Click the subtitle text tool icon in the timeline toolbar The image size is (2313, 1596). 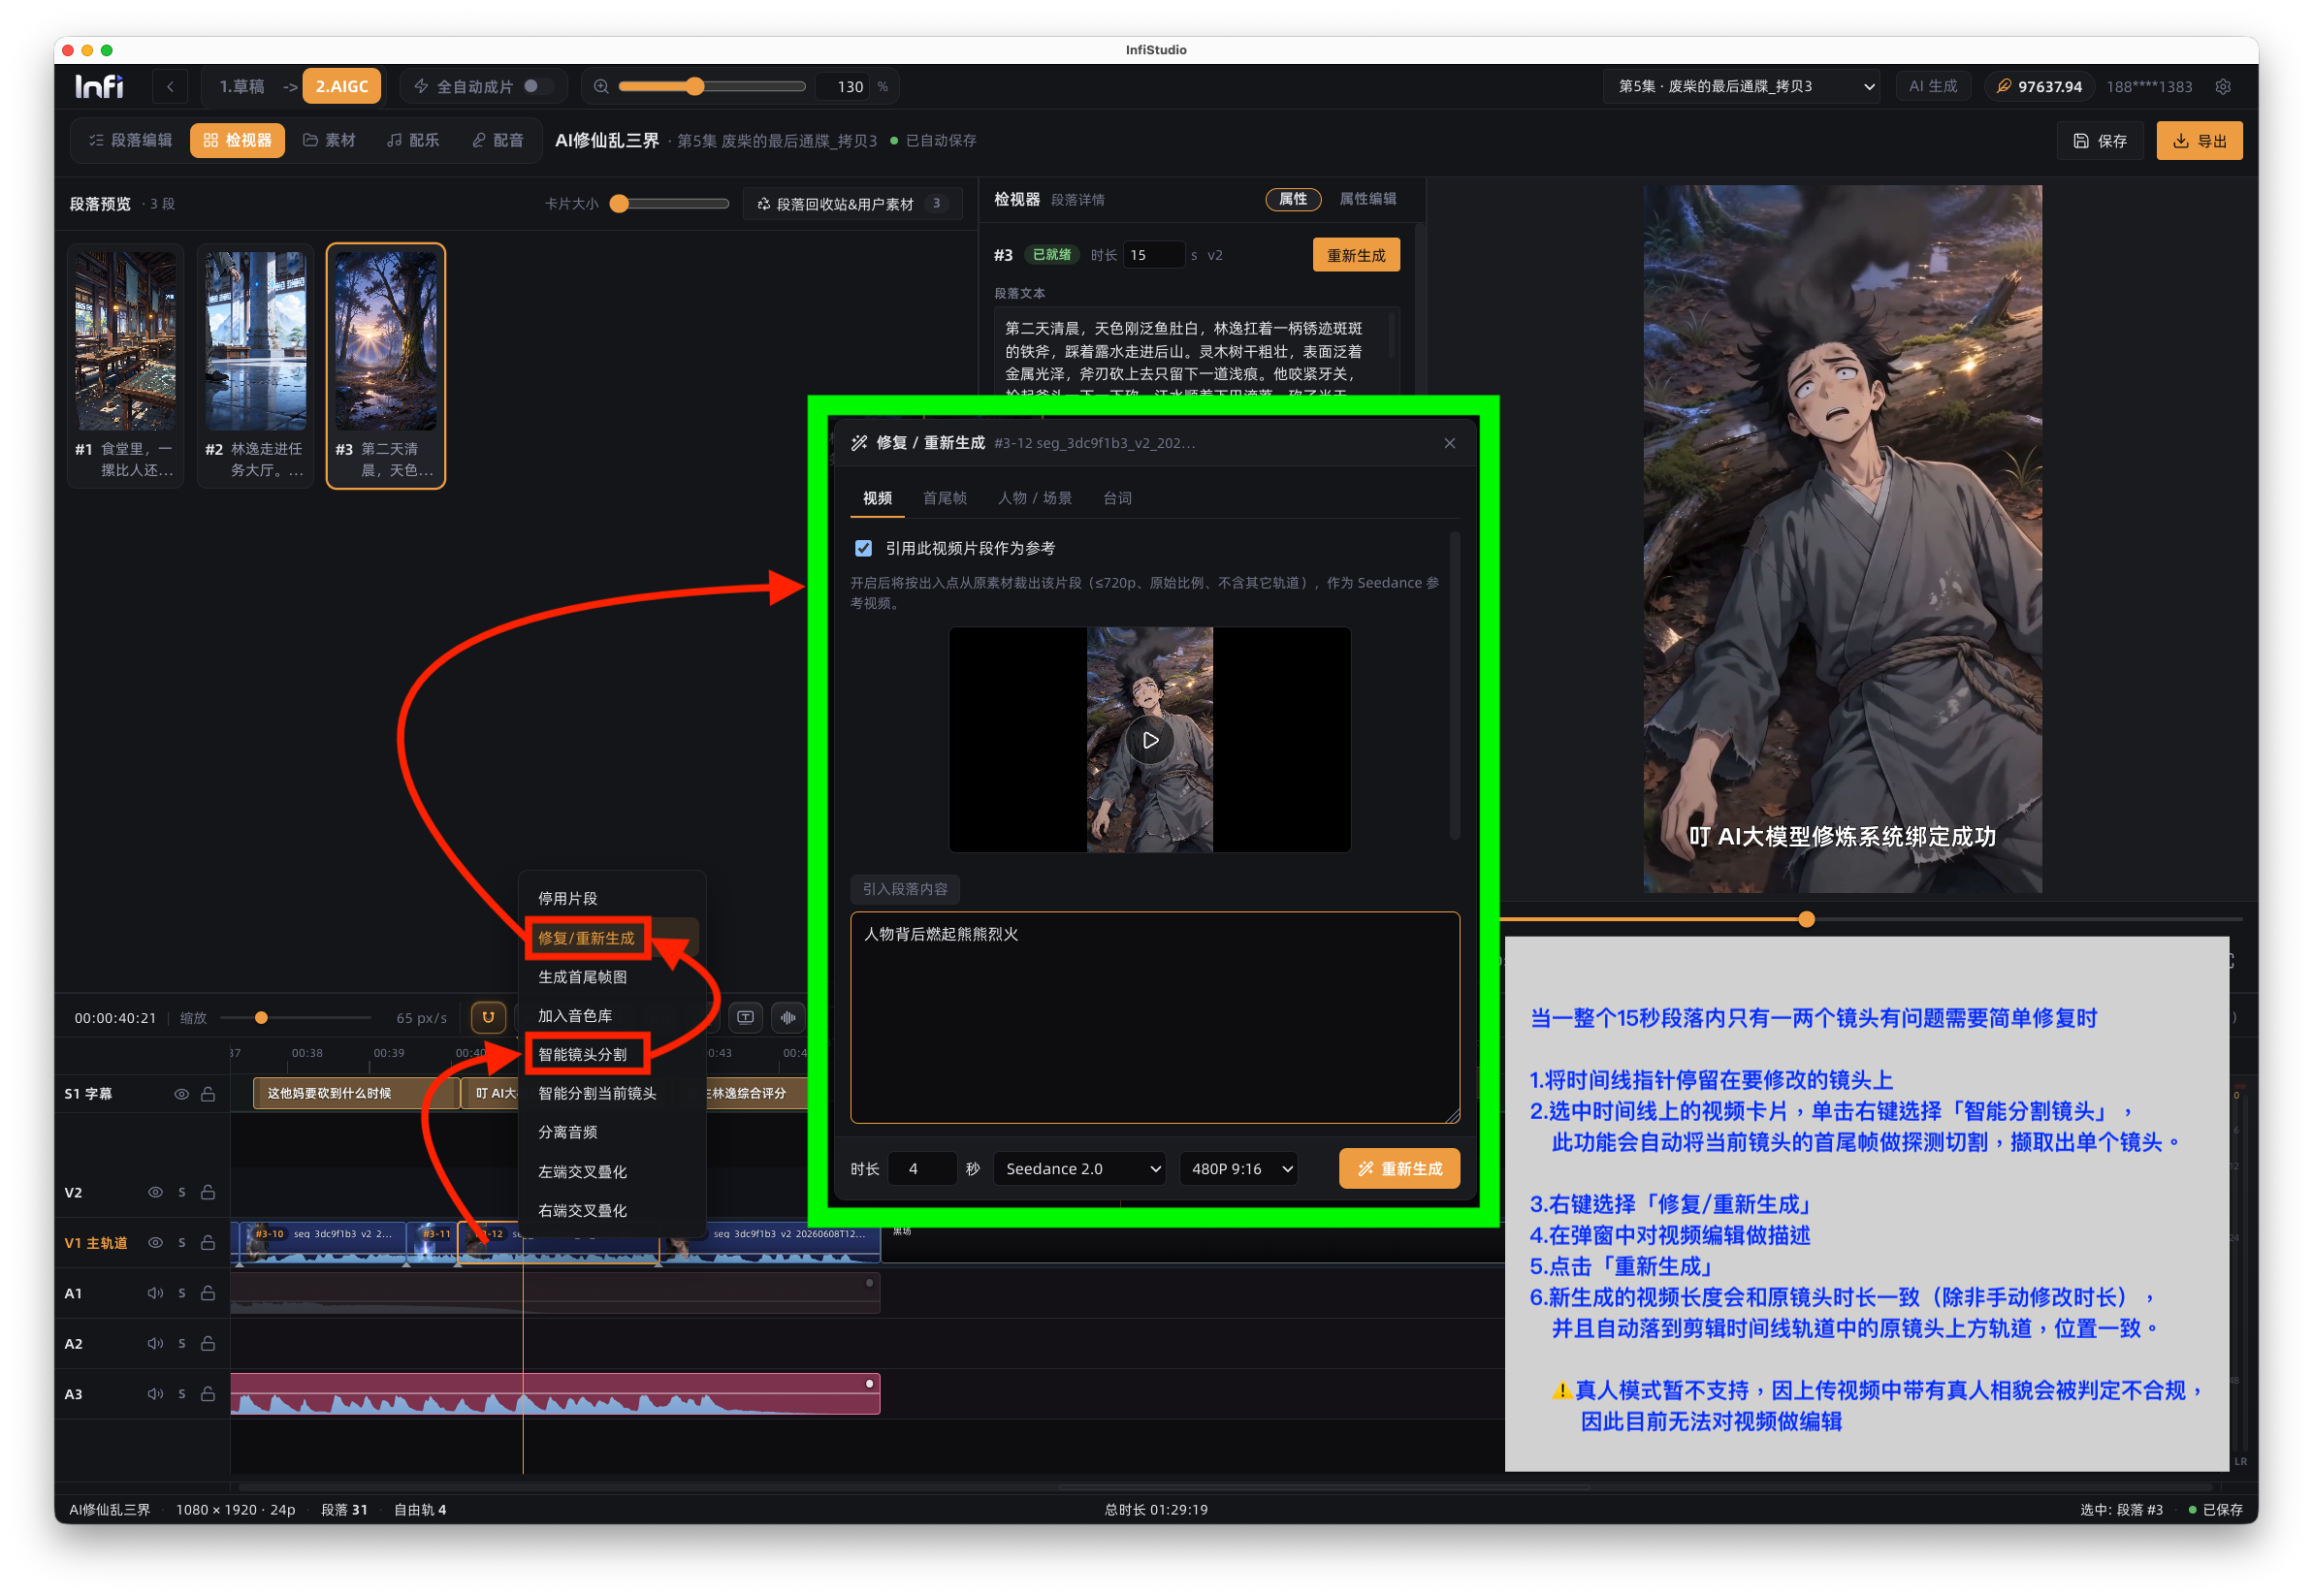746,1018
